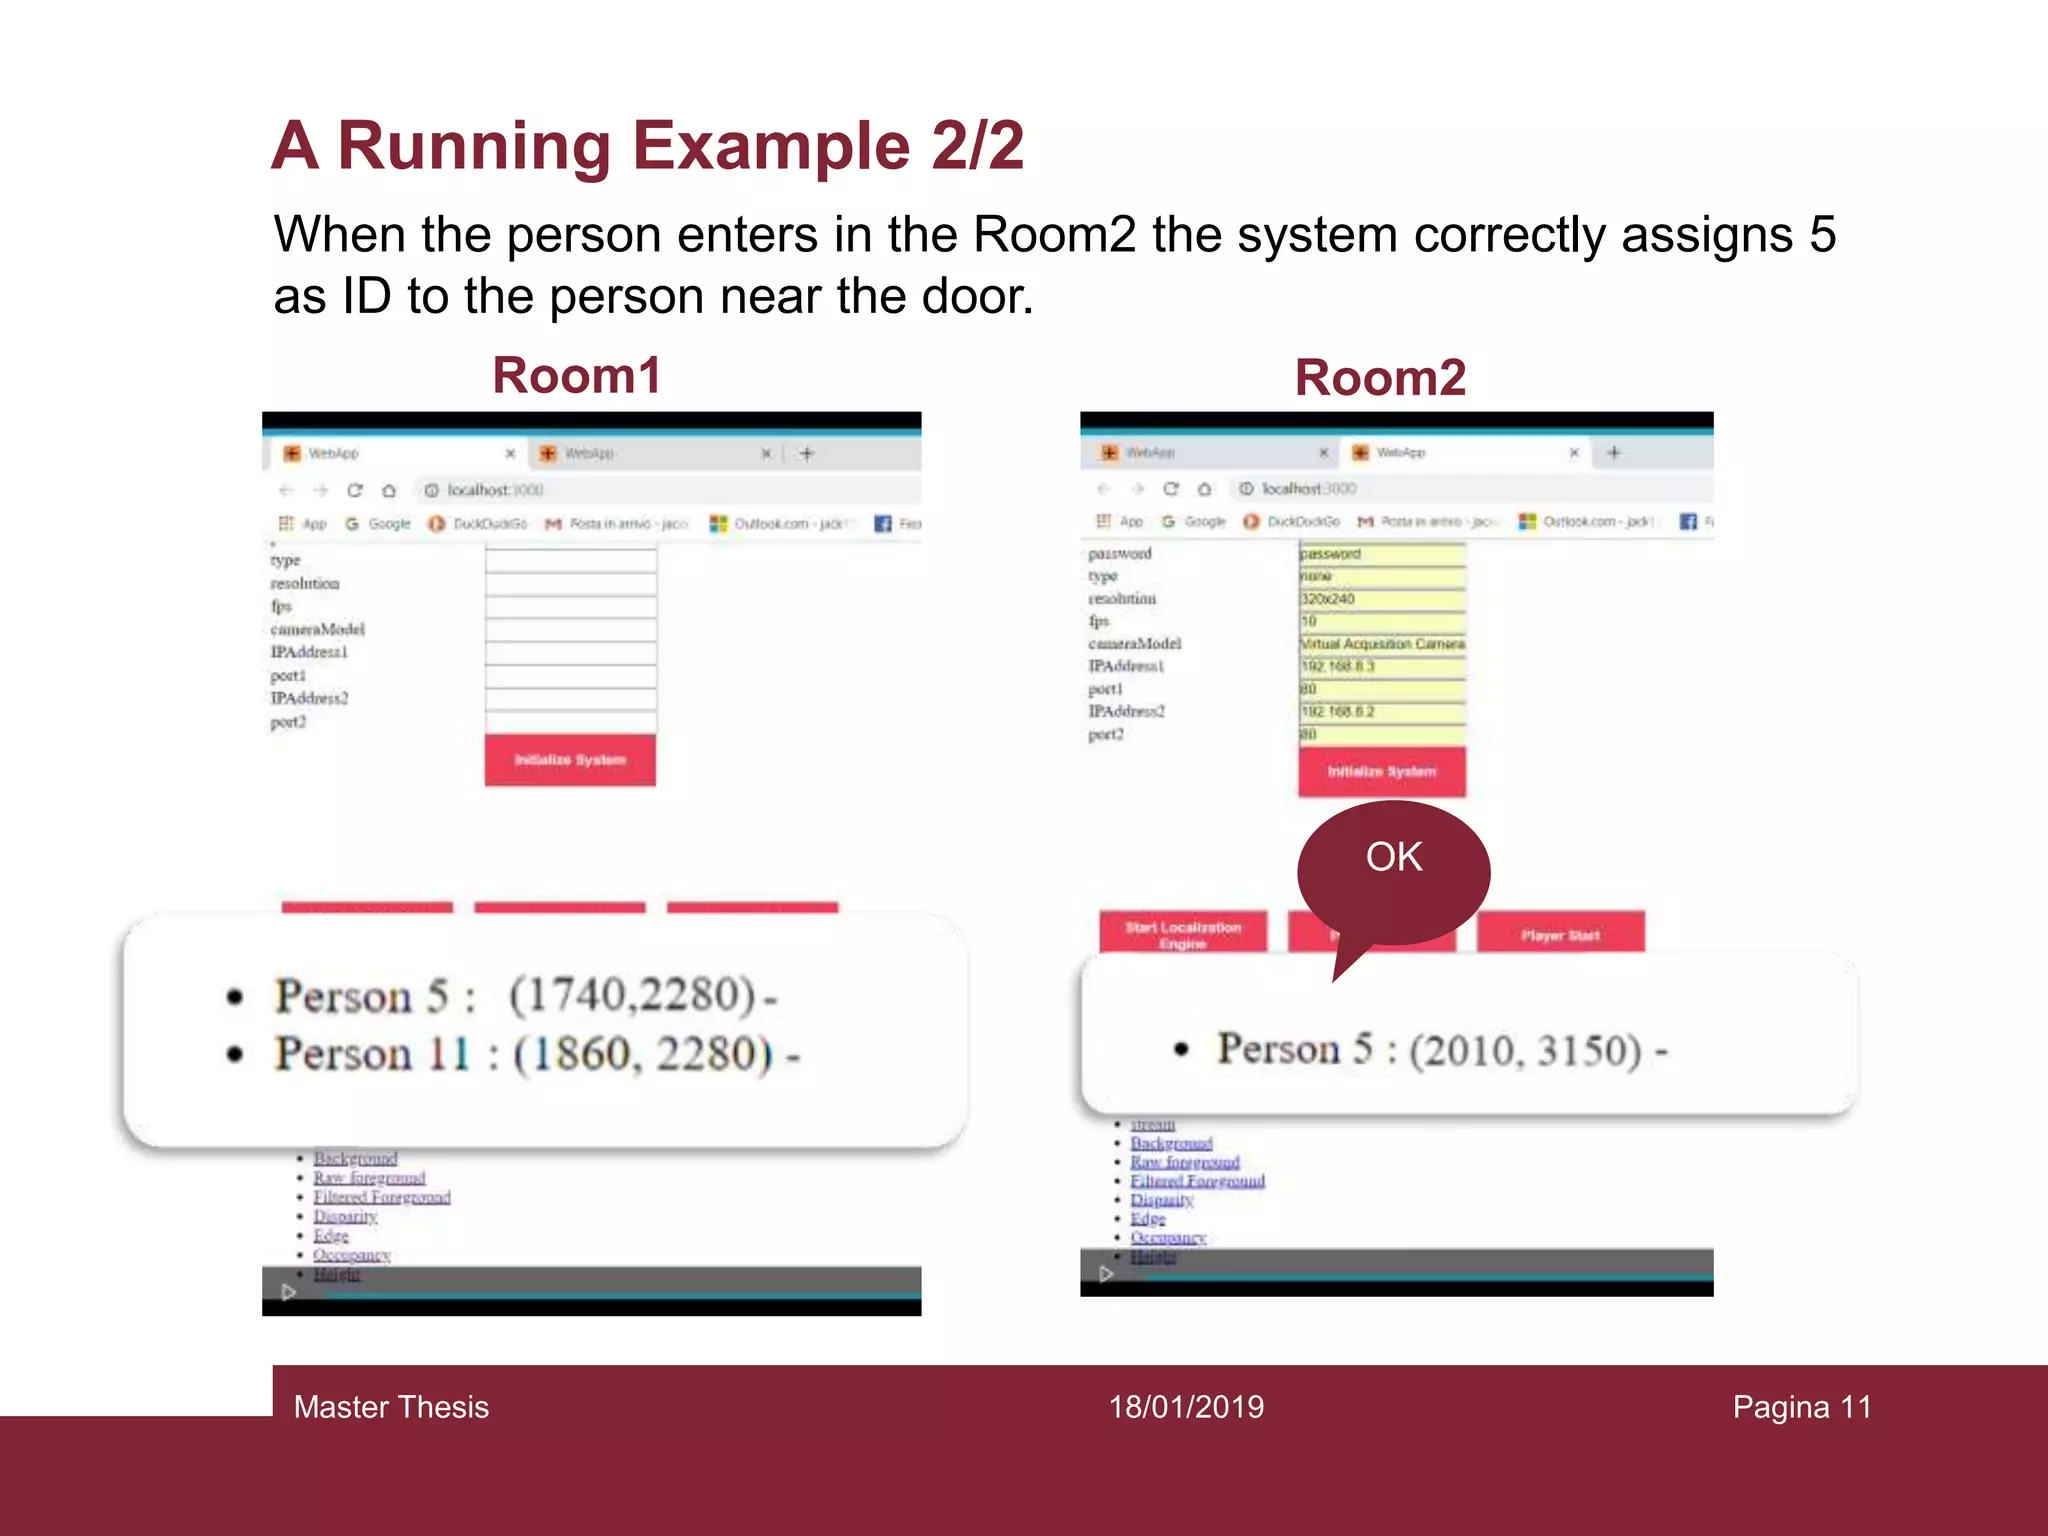Close the first WebApp tab in Room1
Viewport: 2048px width, 1536px height.
click(x=510, y=454)
